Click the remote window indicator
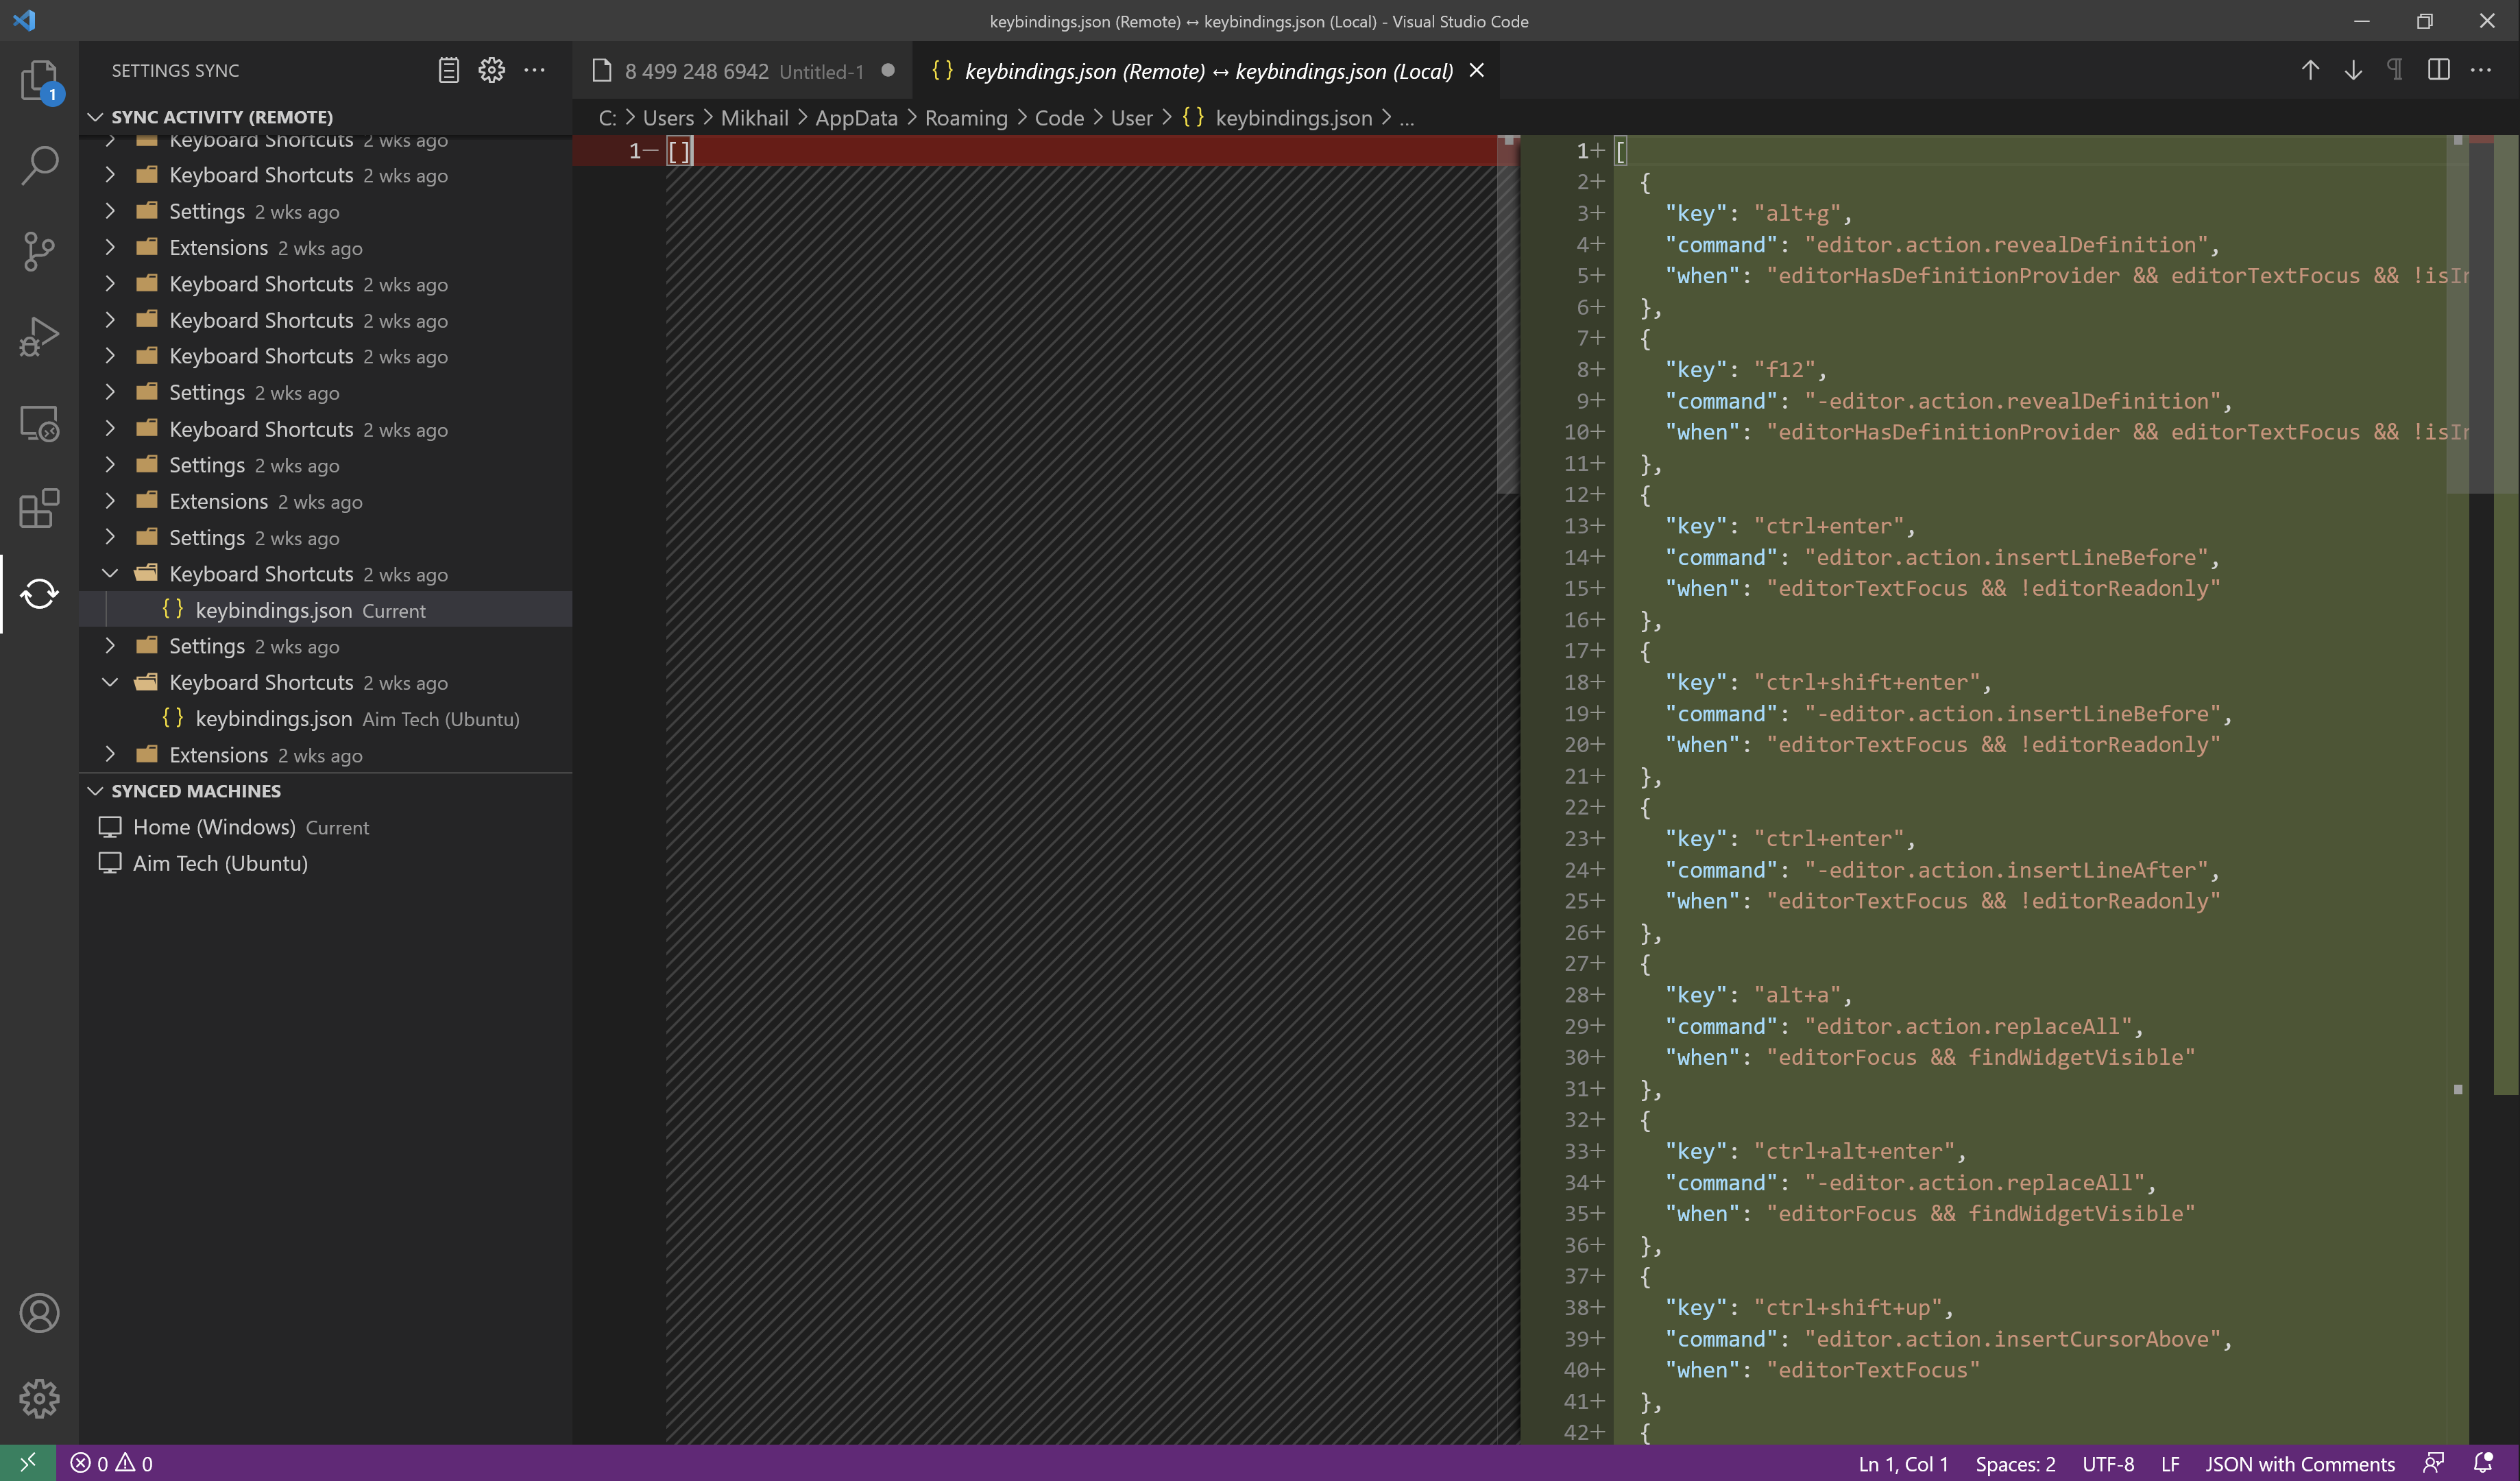Image resolution: width=2520 pixels, height=1481 pixels. pyautogui.click(x=28, y=1463)
